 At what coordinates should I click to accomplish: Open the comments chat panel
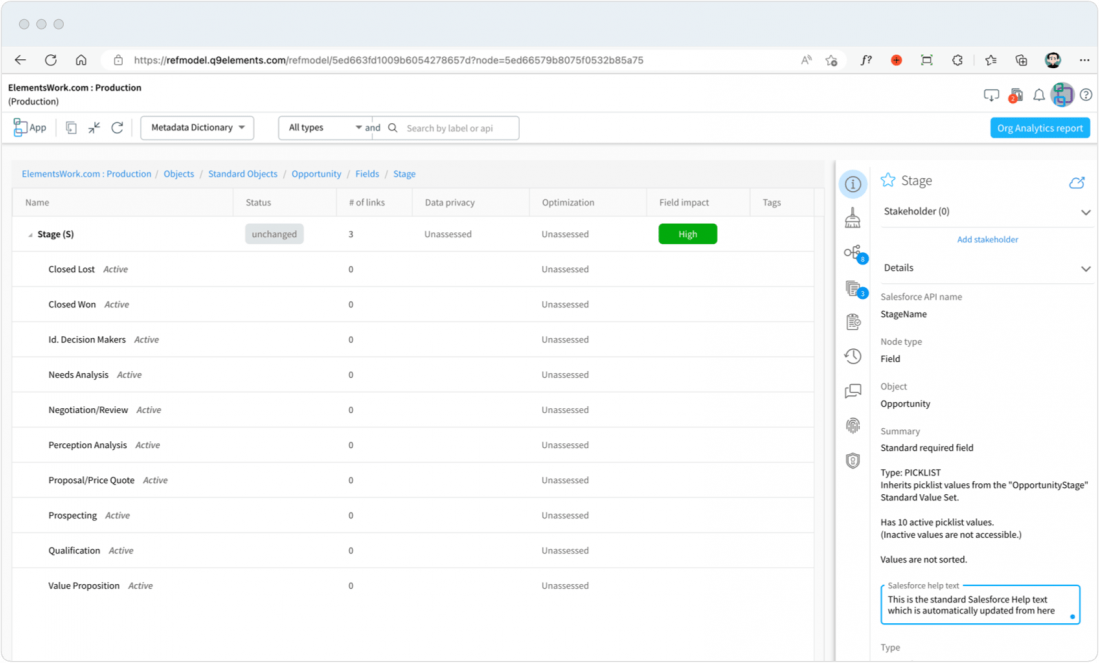[x=853, y=391]
